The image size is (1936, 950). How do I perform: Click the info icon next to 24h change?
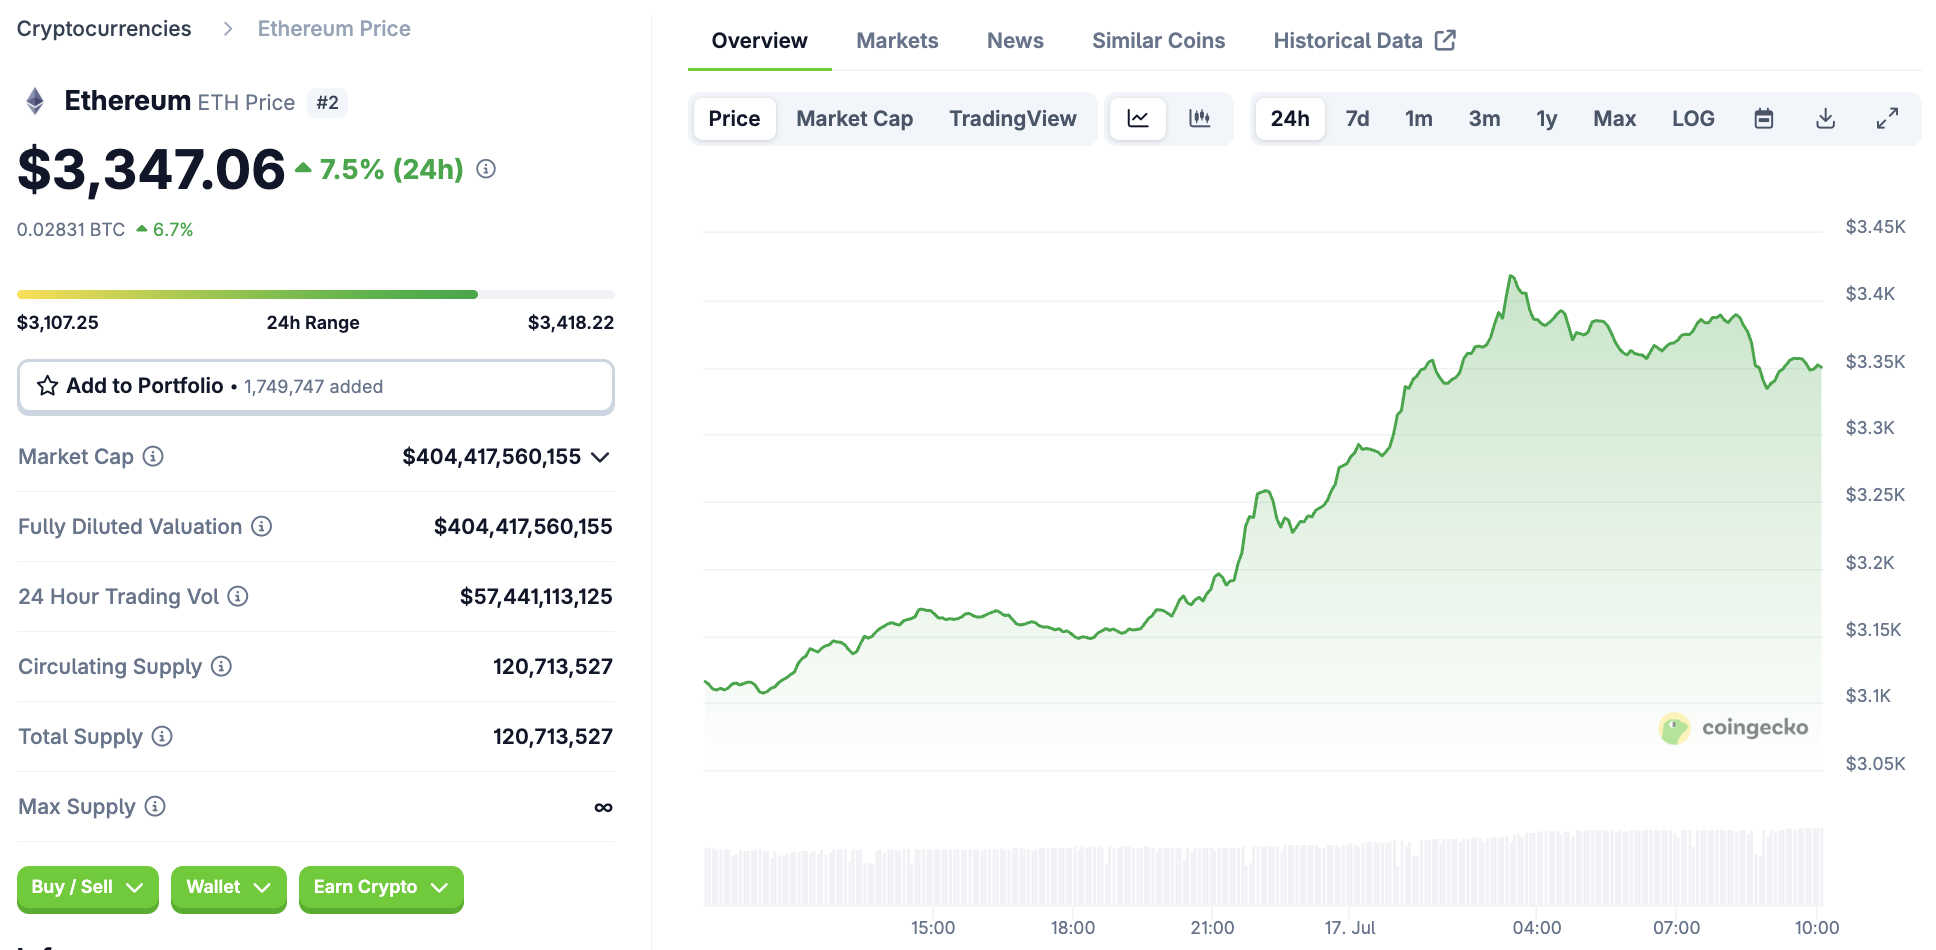pos(486,170)
